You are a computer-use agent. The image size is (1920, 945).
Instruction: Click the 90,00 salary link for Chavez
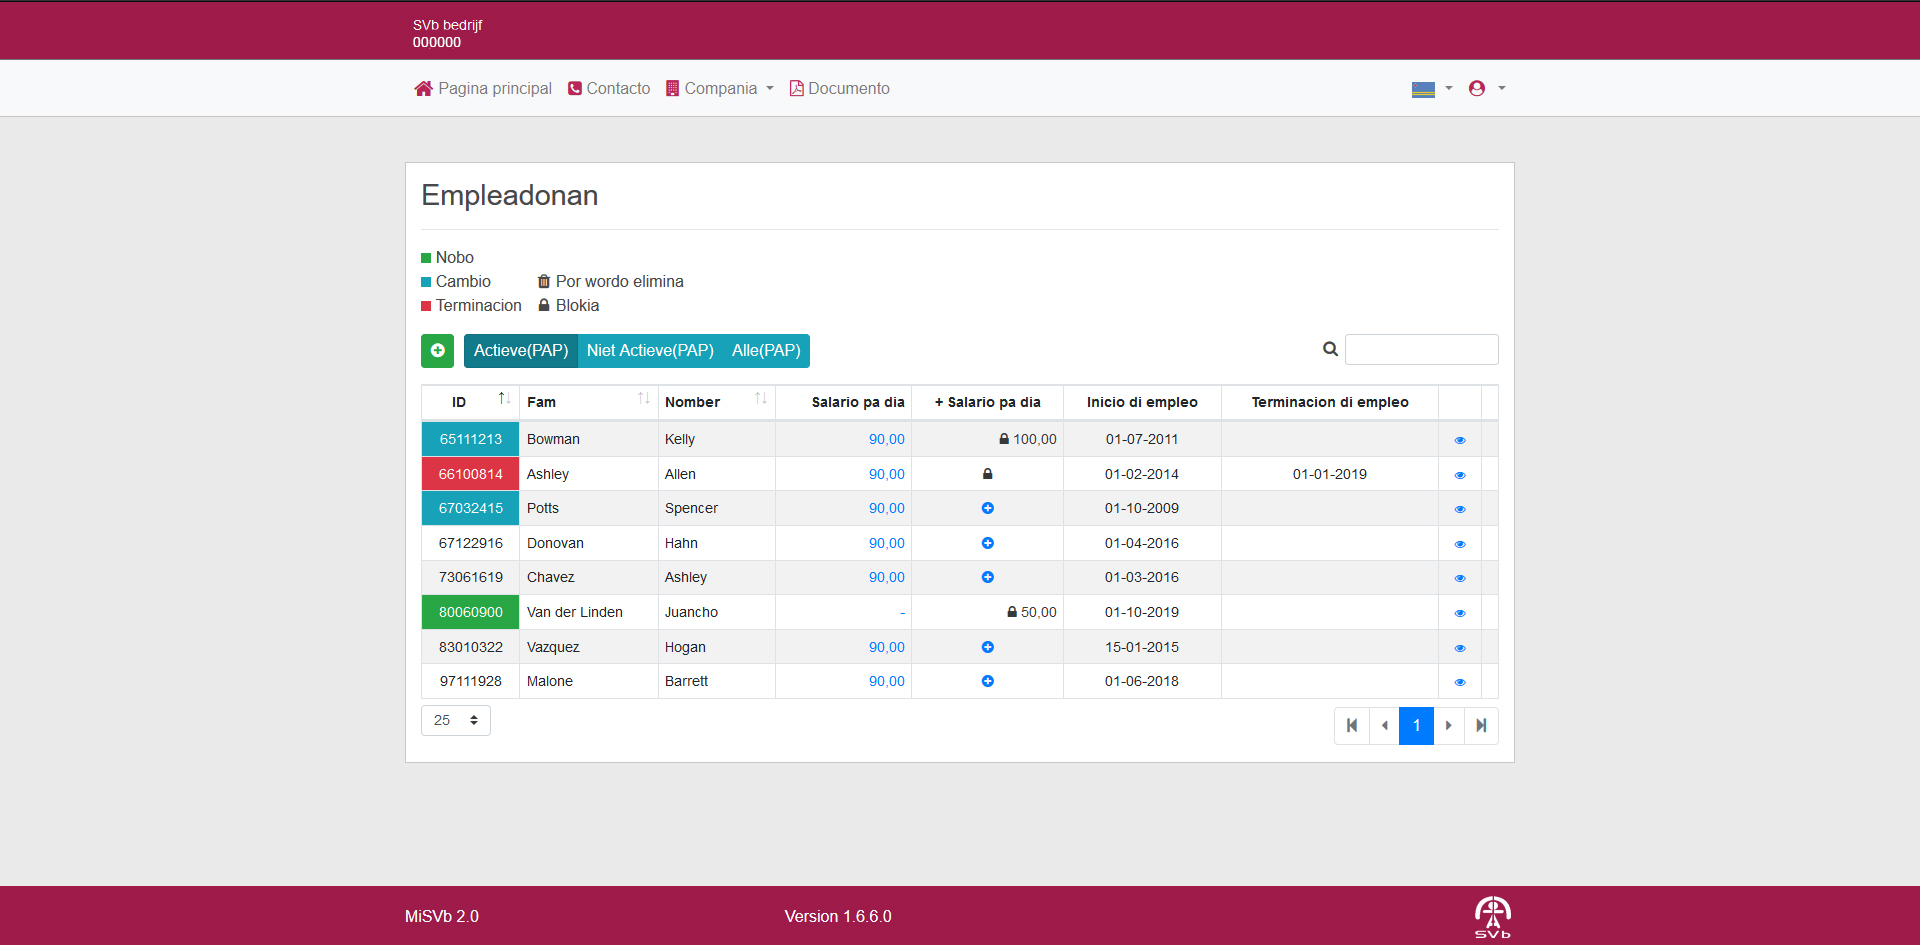click(886, 577)
